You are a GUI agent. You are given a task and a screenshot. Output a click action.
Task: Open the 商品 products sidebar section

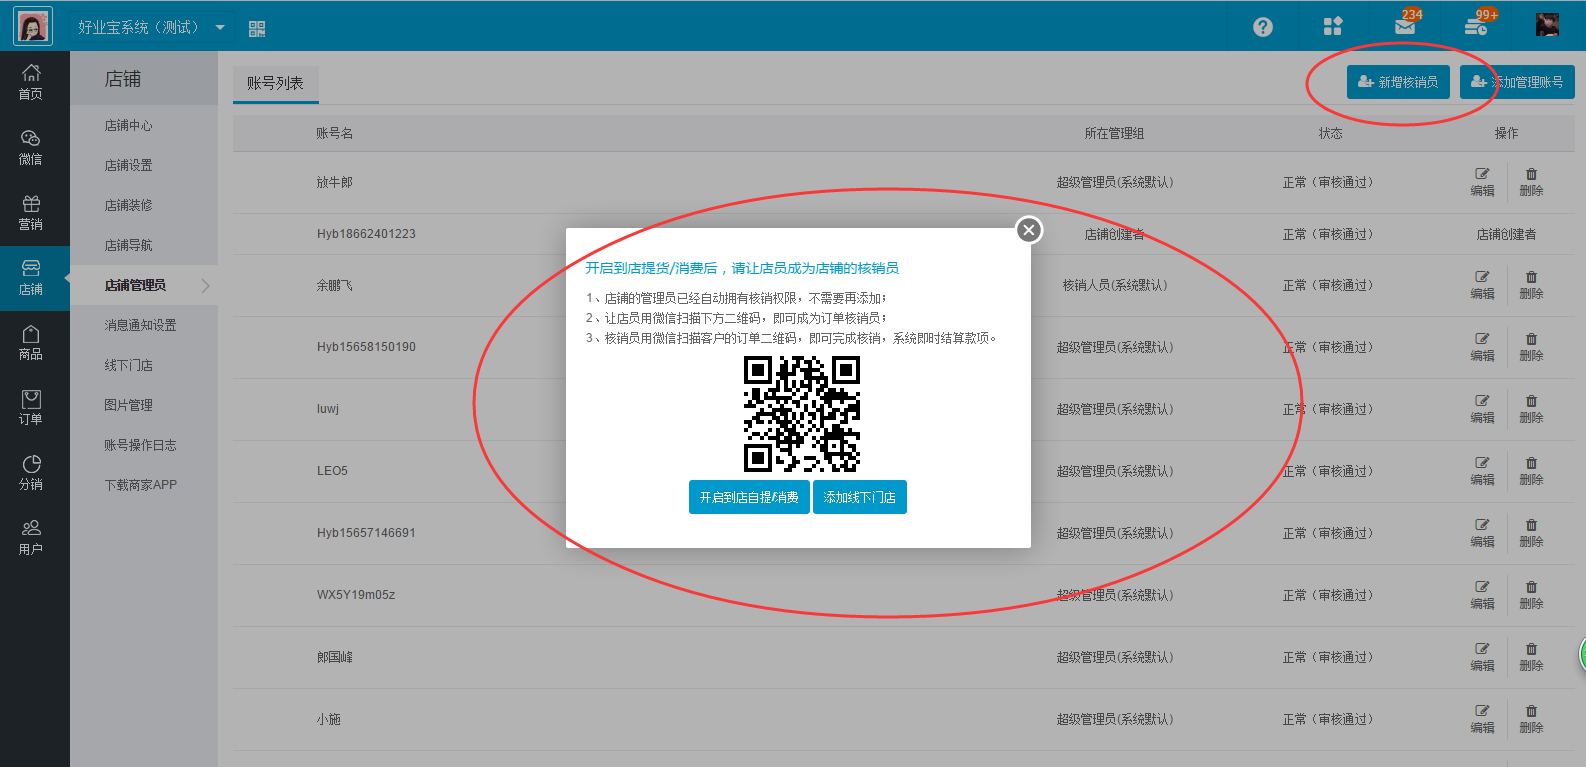(x=31, y=342)
